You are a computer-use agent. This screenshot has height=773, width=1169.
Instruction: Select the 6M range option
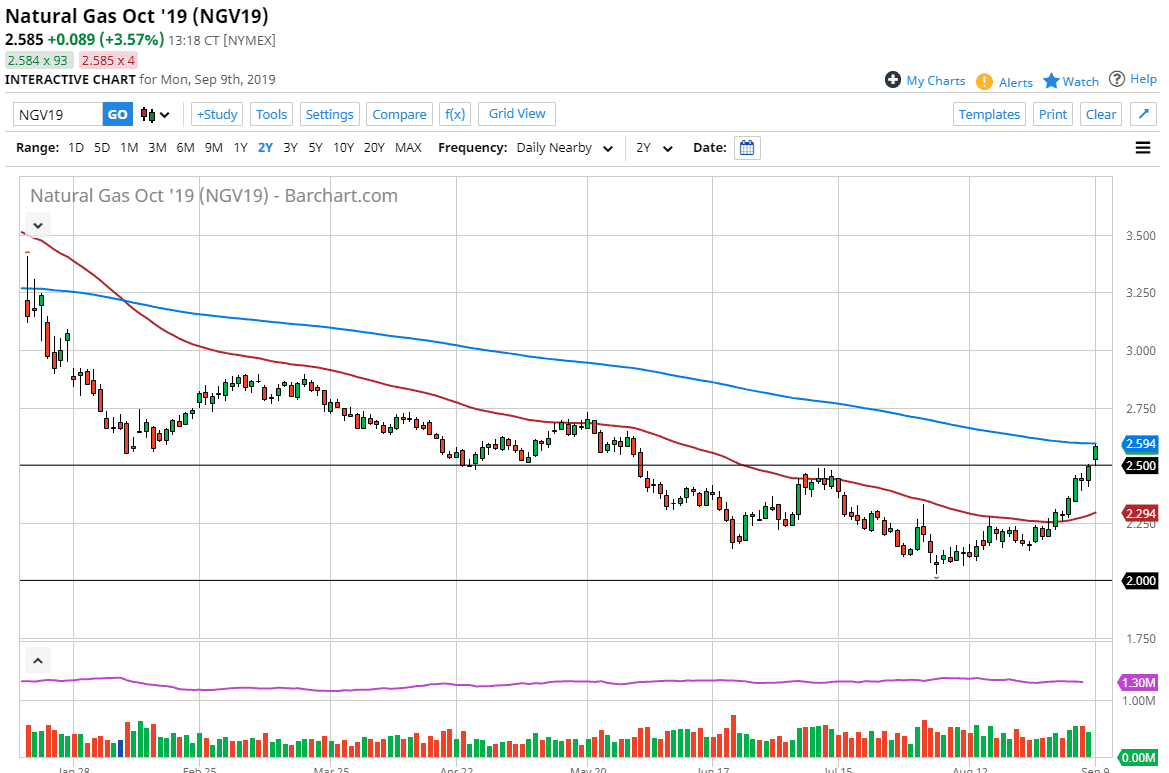tap(185, 148)
